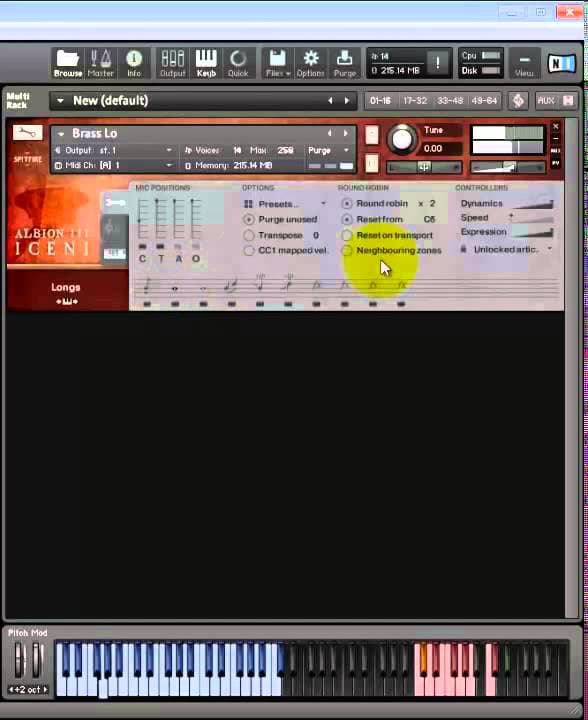The width and height of the screenshot is (588, 720).
Task: Select next instrument arrow in Brass Lo
Action: pyautogui.click(x=346, y=133)
